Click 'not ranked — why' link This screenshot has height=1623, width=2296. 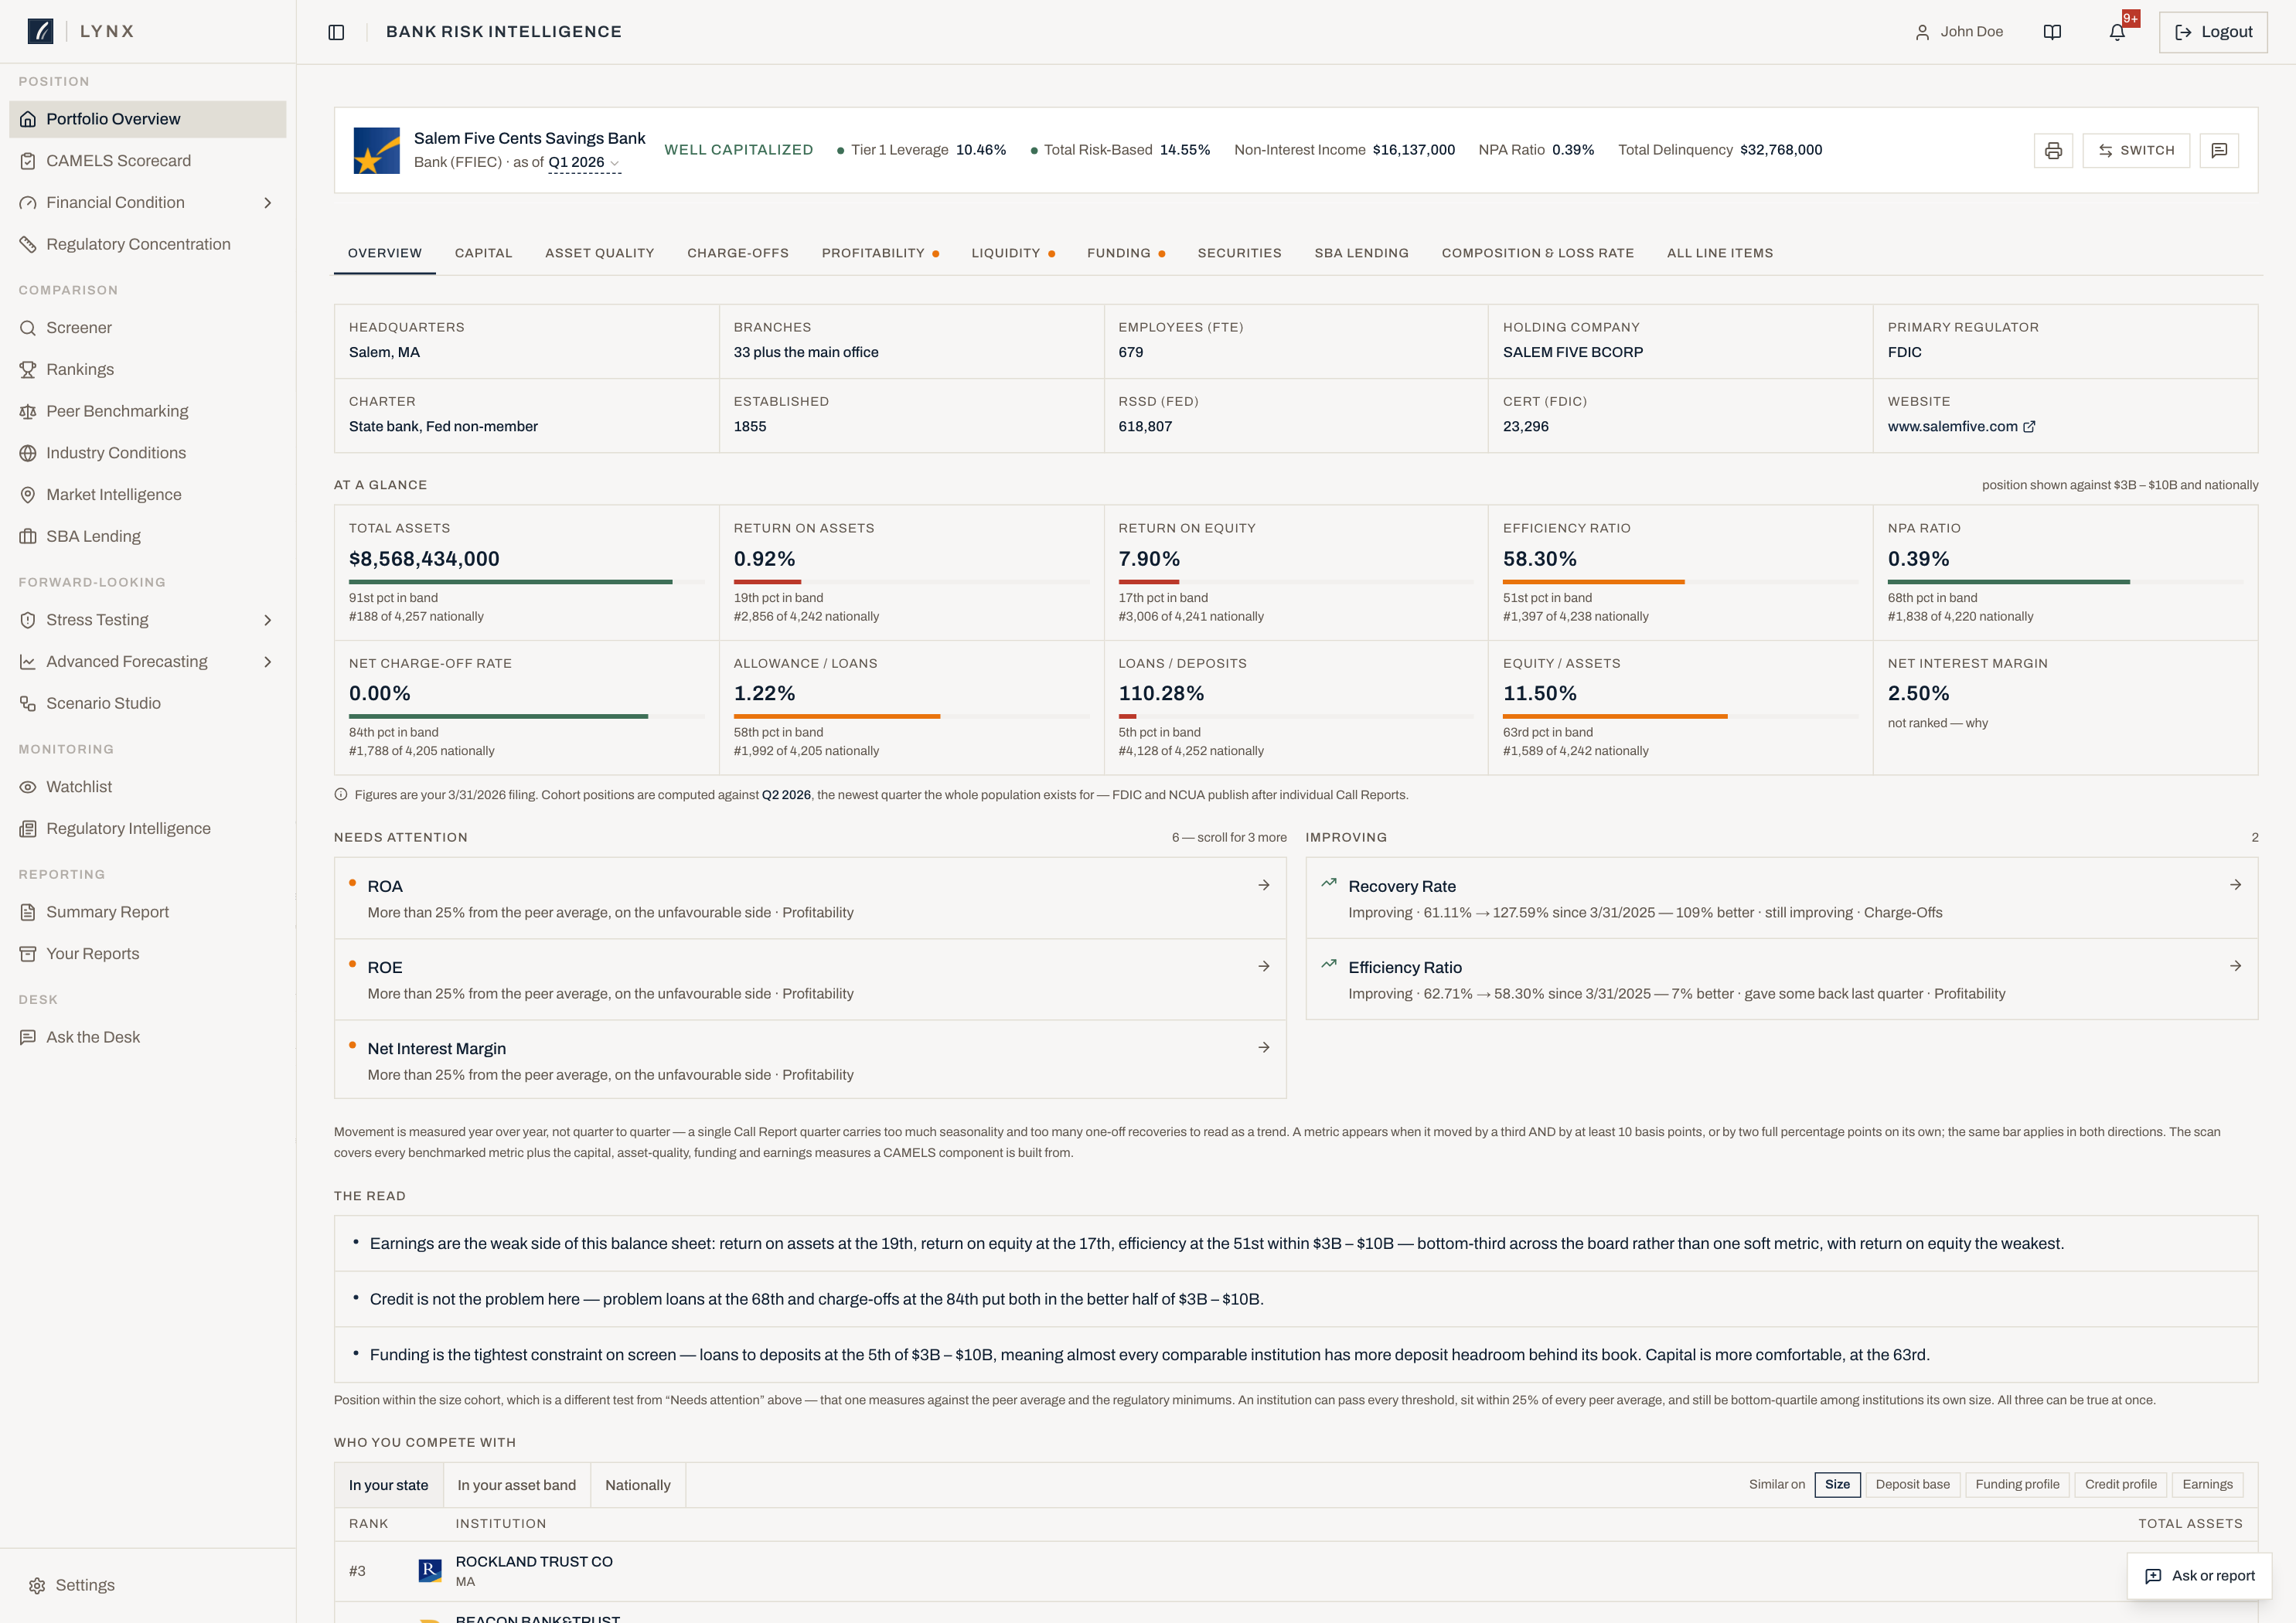coord(1938,723)
